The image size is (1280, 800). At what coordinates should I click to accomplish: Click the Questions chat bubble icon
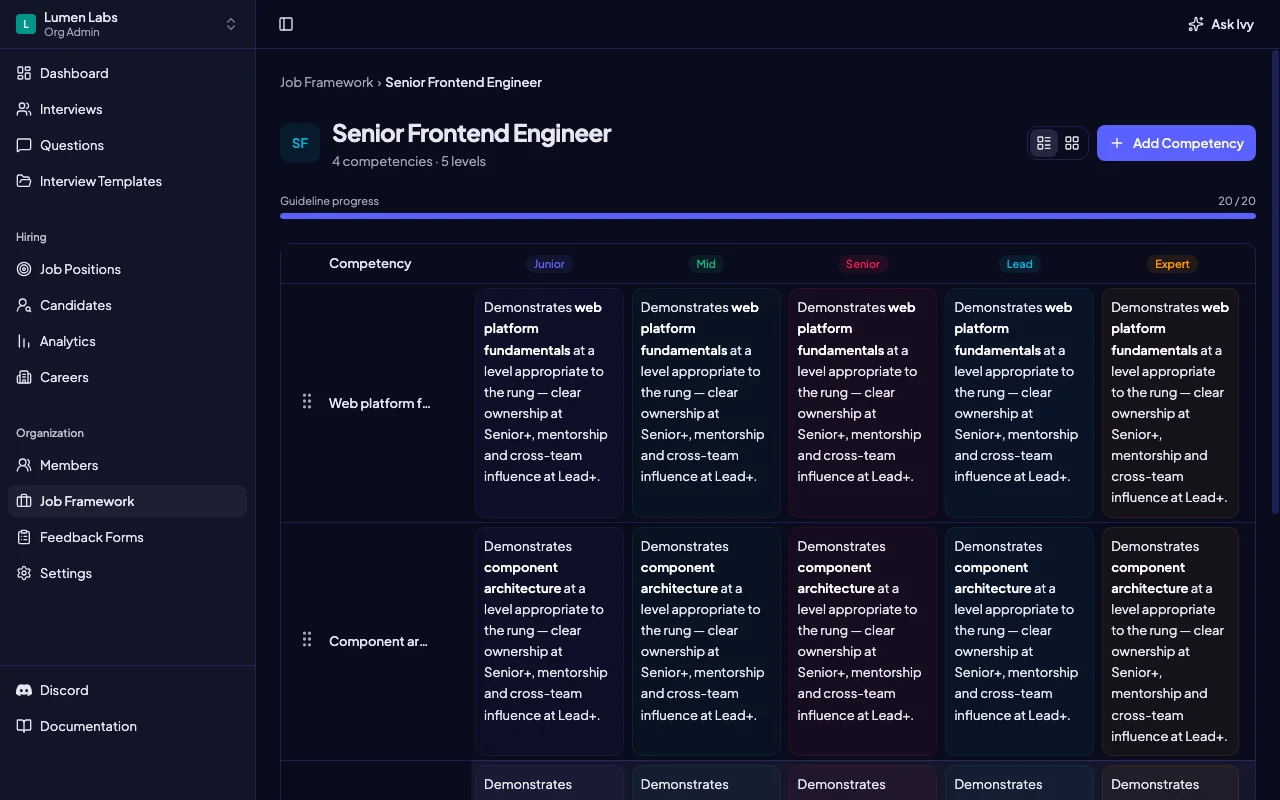pos(24,145)
